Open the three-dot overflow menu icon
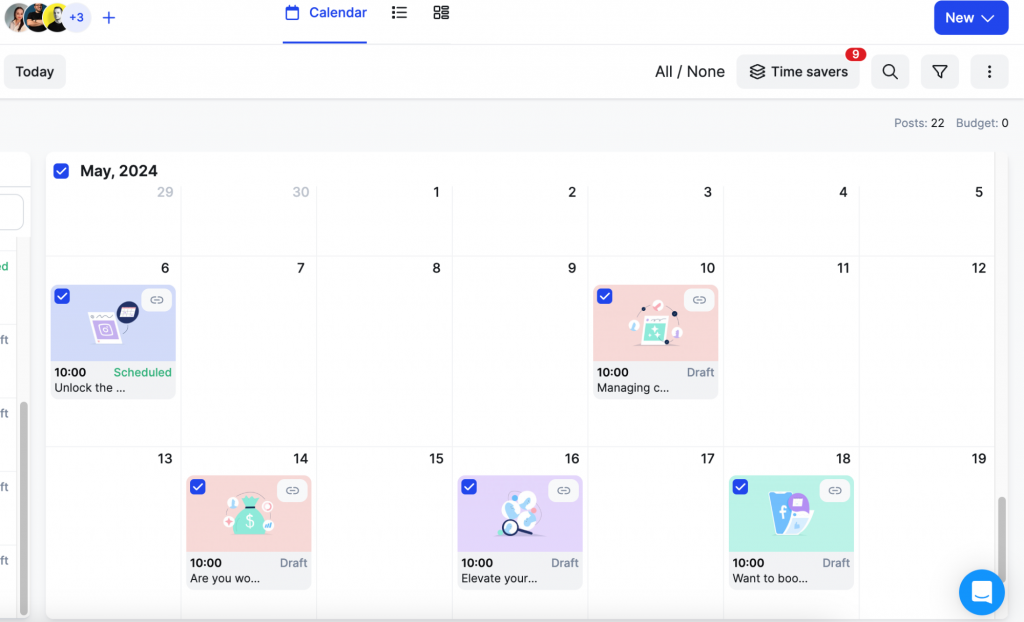 989,71
